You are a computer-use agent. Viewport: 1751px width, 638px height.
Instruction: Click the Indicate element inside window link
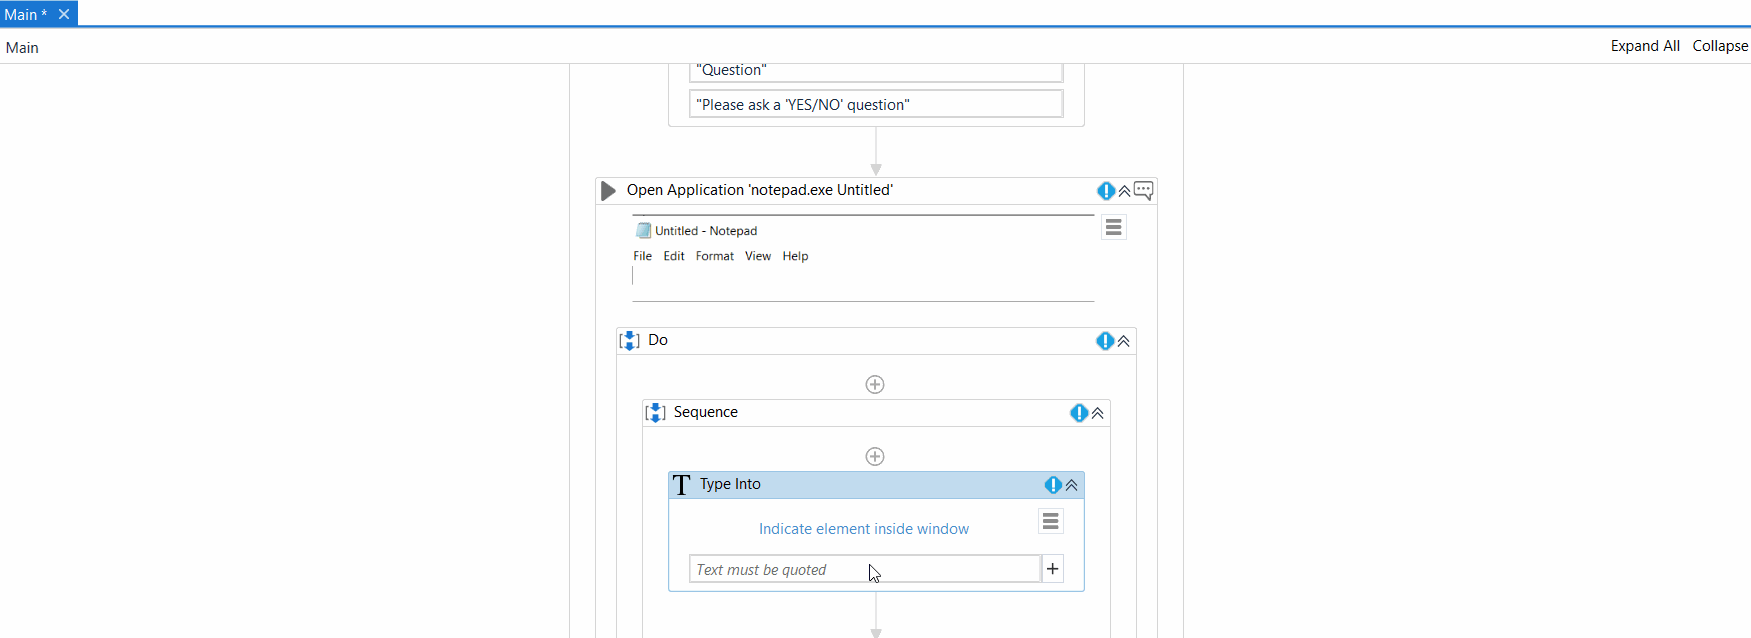[863, 528]
